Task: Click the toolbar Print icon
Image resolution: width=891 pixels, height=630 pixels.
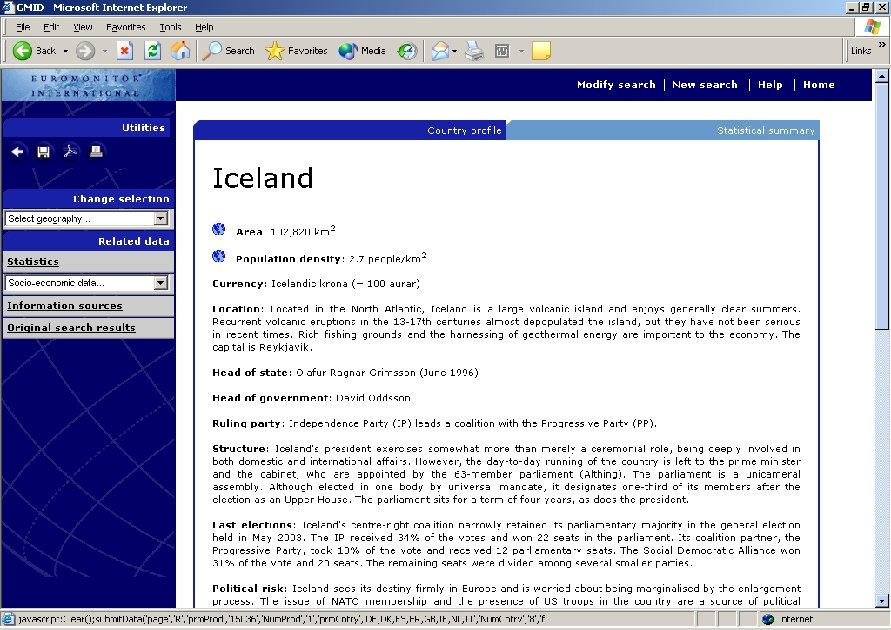Action: click(x=474, y=51)
